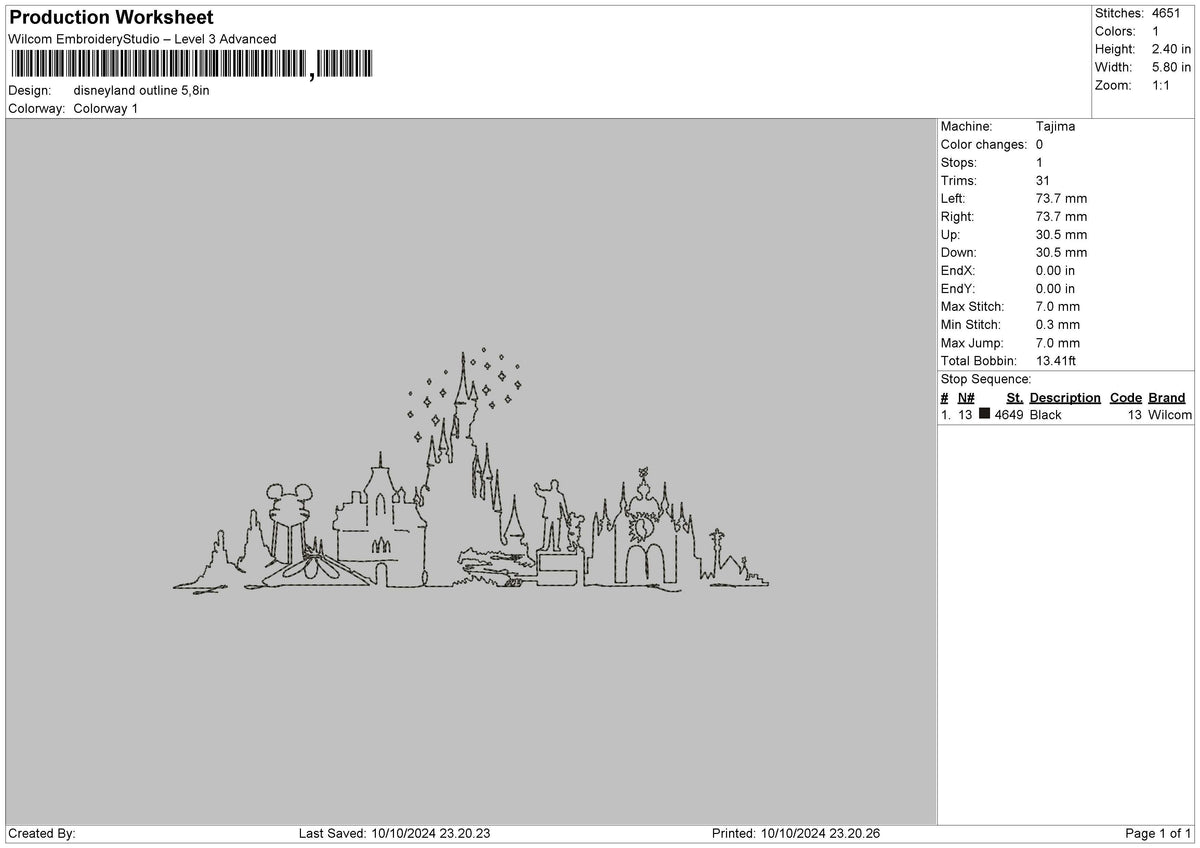Viewport: 1200px width, 848px height.
Task: Click the 'Black' thread description
Action: point(1046,414)
